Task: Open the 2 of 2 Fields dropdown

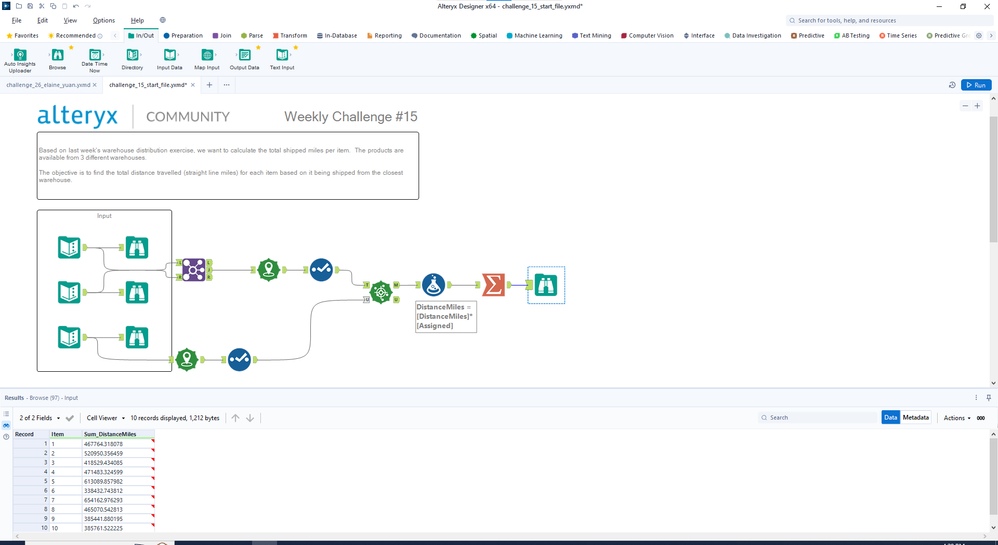Action: pos(39,418)
